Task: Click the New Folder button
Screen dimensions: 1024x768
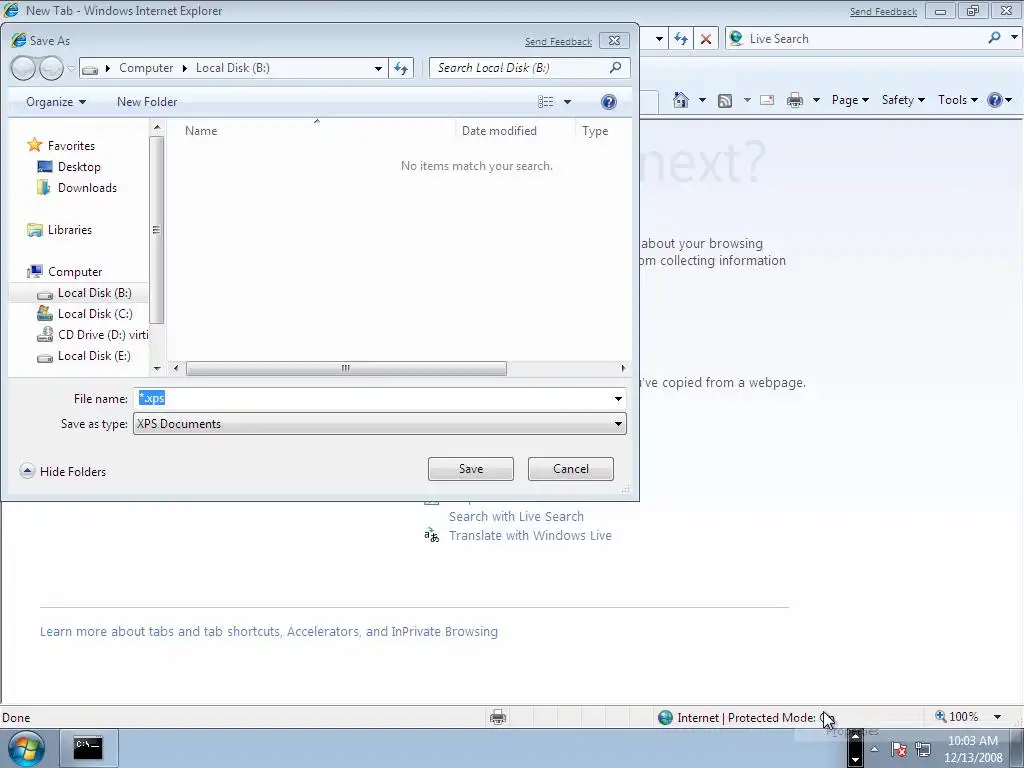Action: [x=147, y=102]
